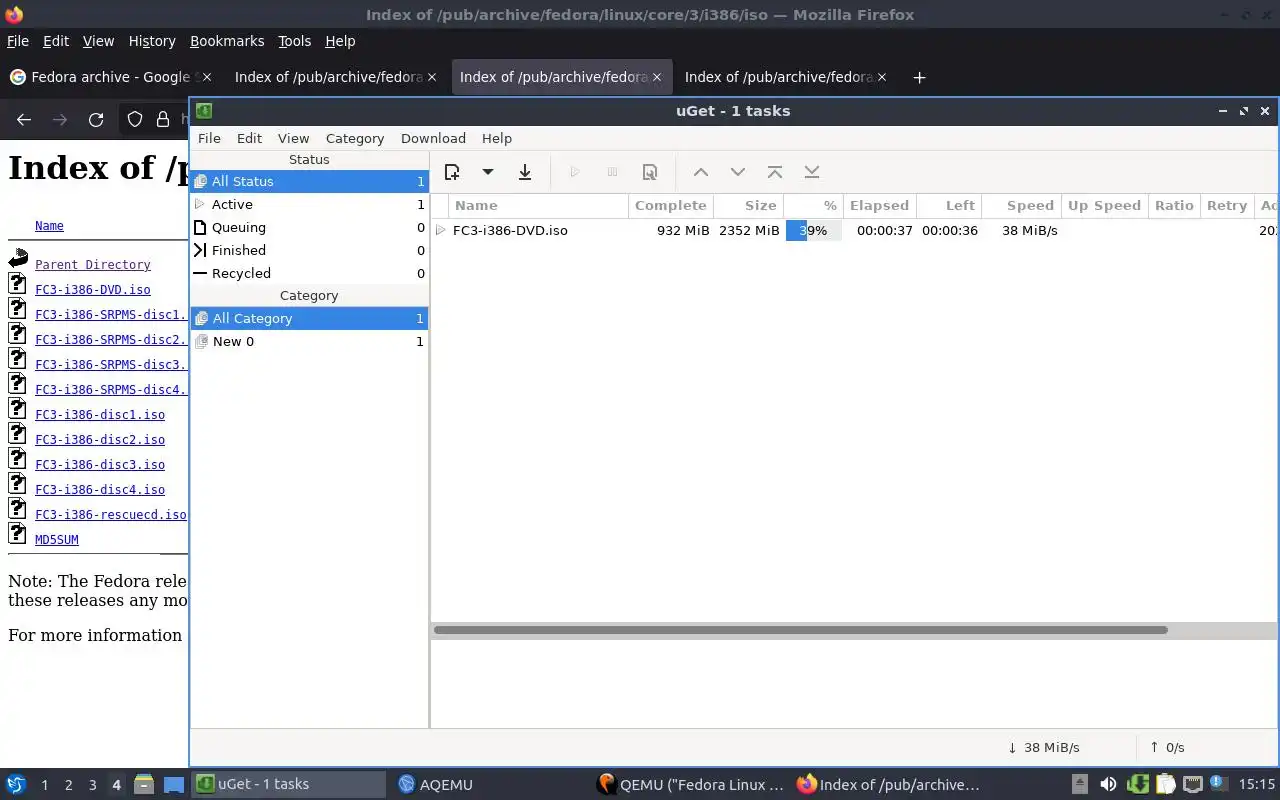
Task: Click the New Download toolbar icon in uGet
Action: pos(452,172)
